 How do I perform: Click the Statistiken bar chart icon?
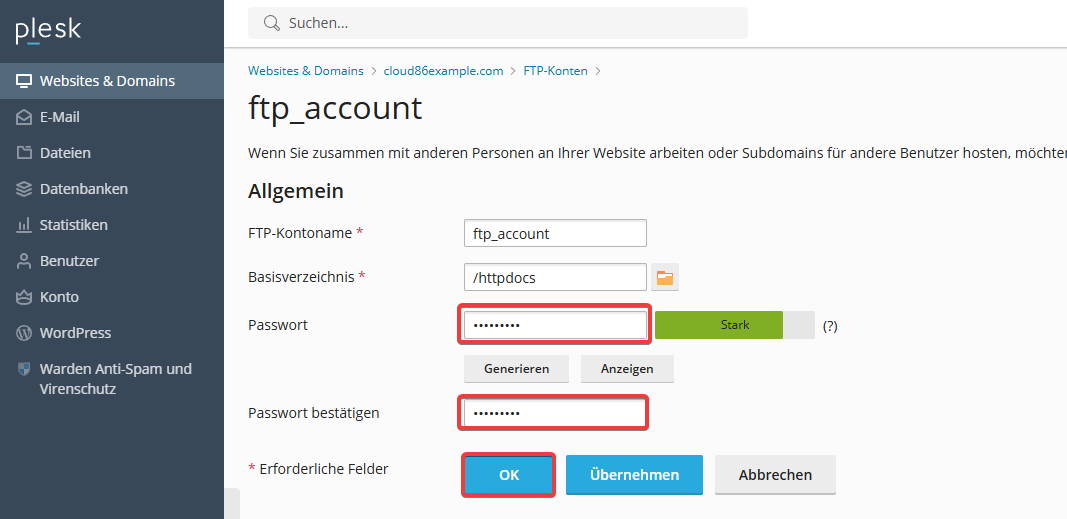[x=24, y=225]
